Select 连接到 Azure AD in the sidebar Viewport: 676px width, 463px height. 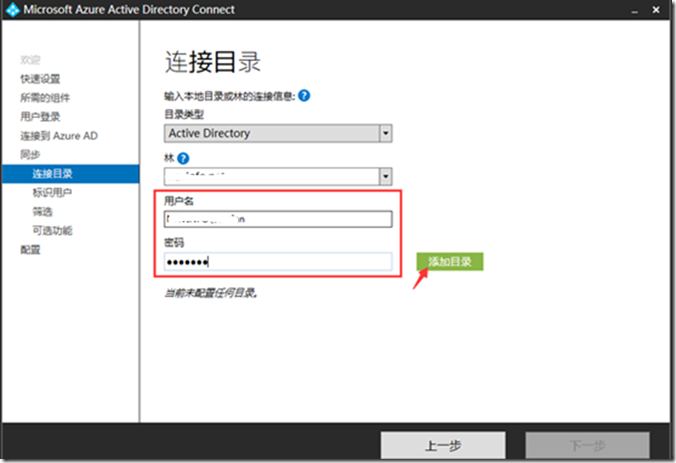click(x=59, y=136)
